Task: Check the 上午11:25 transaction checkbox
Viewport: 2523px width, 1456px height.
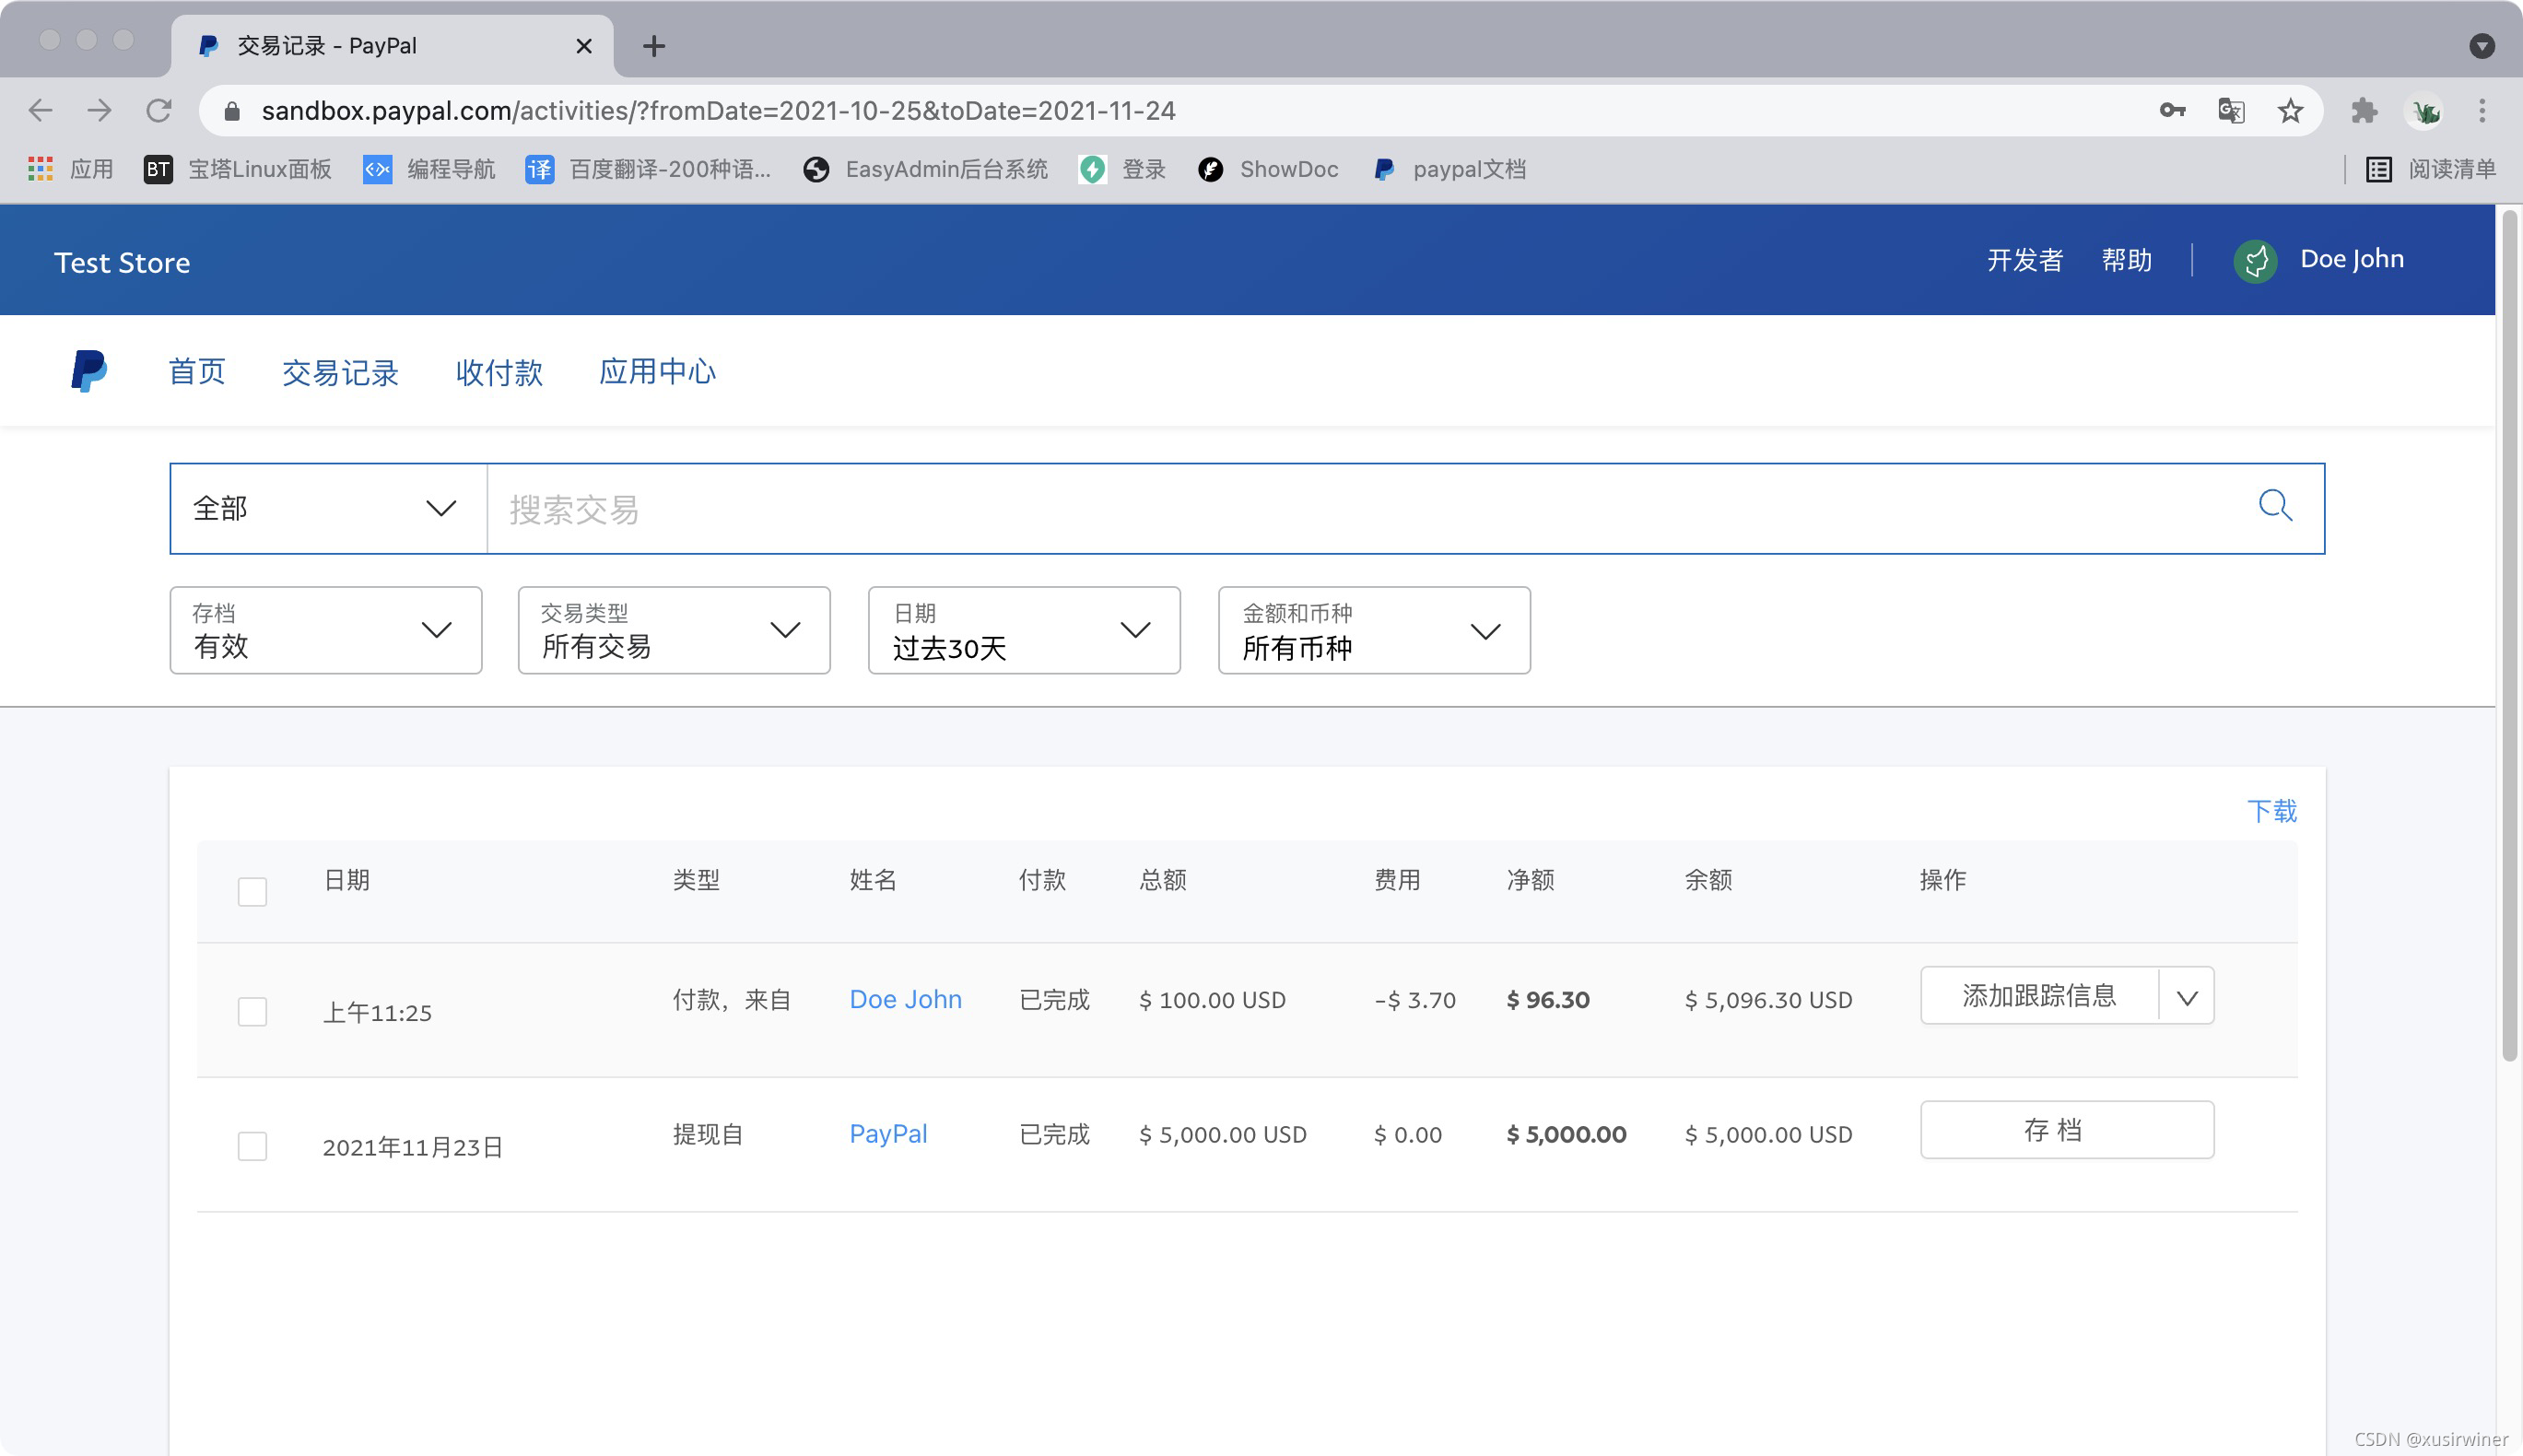Action: tap(252, 1011)
